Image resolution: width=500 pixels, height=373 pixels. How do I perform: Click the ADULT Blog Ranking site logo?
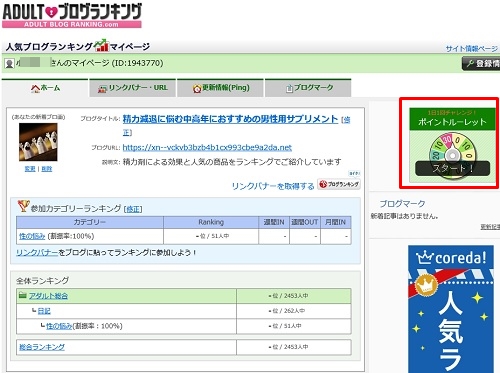click(72, 15)
